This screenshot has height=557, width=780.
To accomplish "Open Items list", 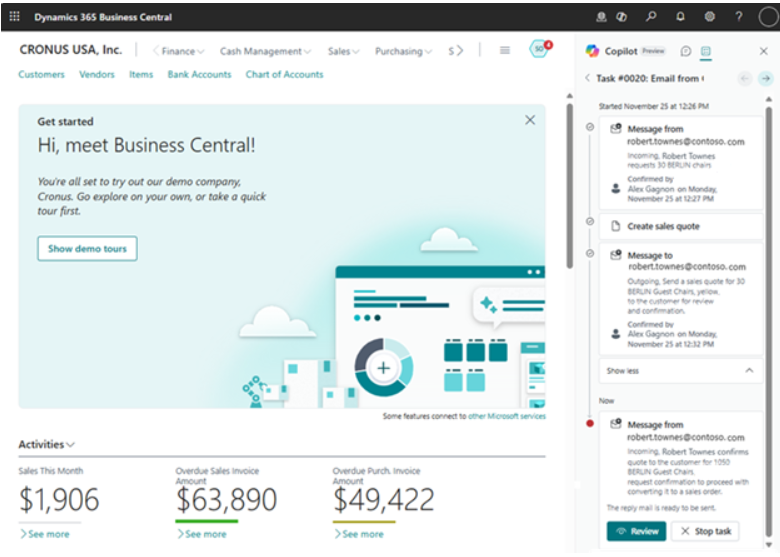I will tap(141, 74).
